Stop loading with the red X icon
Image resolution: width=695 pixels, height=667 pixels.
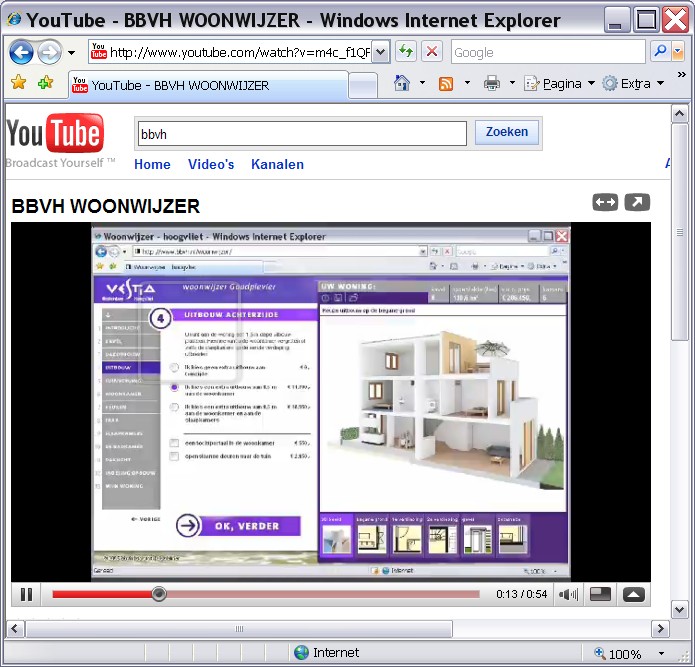pyautogui.click(x=431, y=52)
